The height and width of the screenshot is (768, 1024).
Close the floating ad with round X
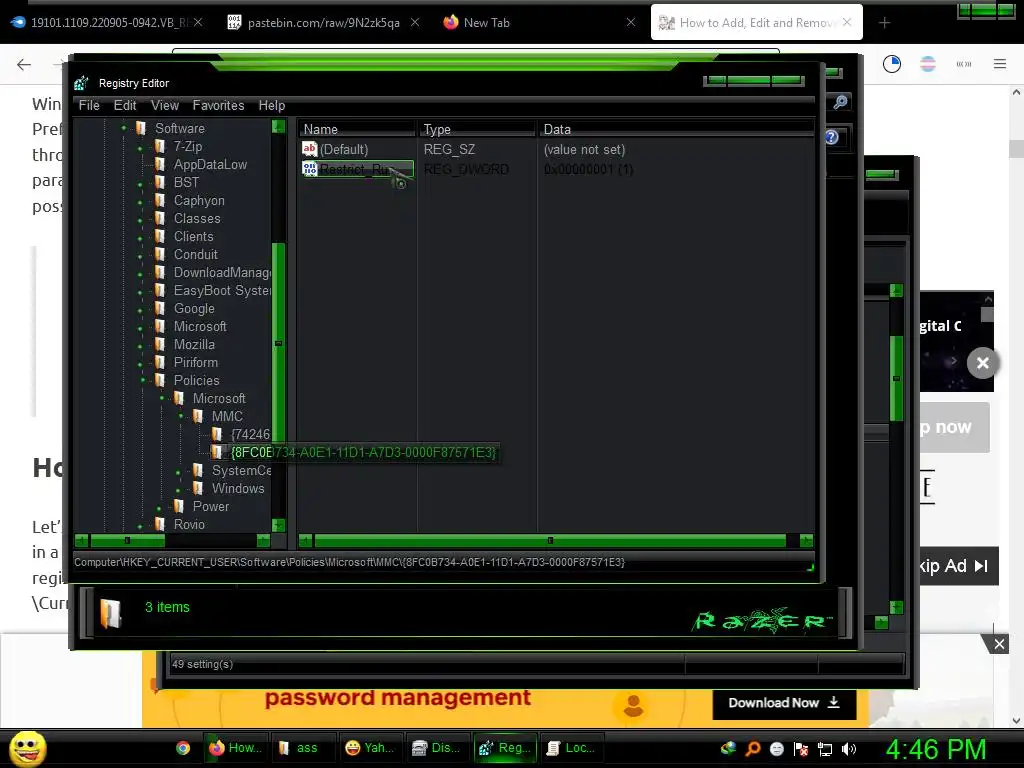click(x=983, y=363)
